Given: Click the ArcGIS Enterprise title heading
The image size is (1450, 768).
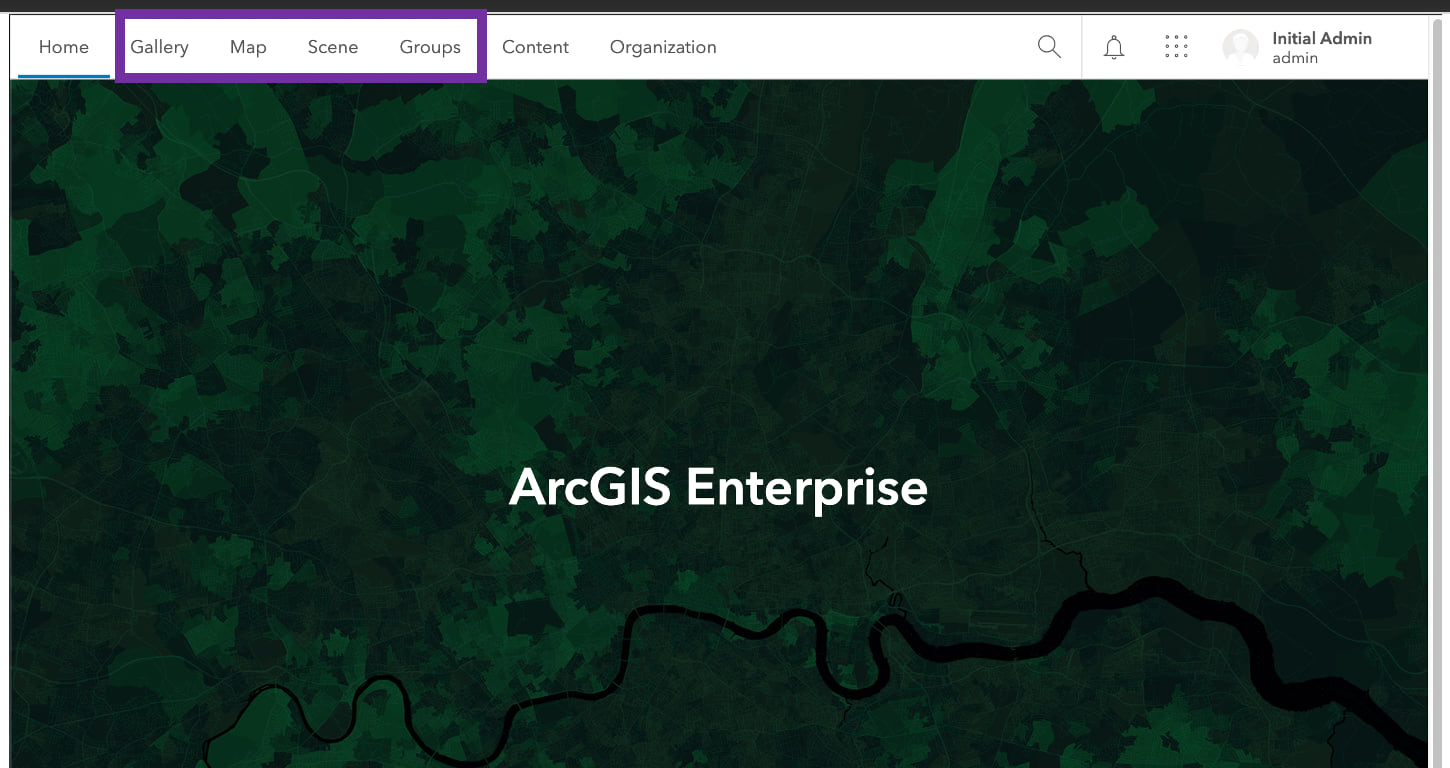Looking at the screenshot, I should click(719, 487).
